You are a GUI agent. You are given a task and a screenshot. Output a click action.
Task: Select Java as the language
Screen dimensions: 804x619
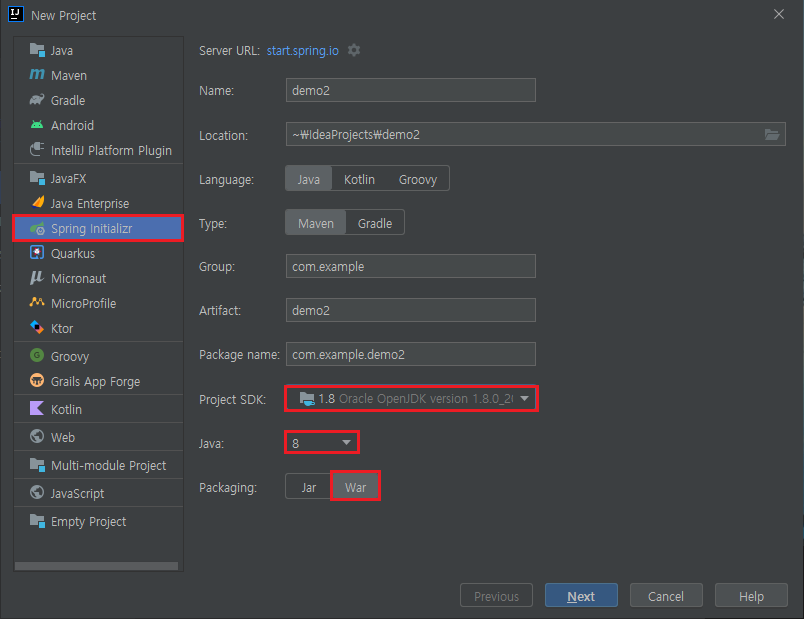point(309,179)
